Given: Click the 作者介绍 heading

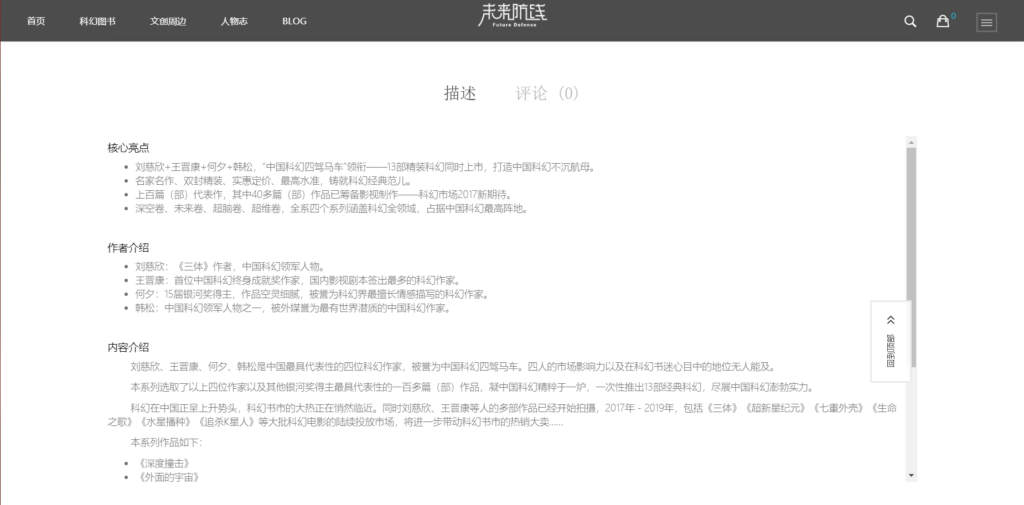Looking at the screenshot, I should [x=128, y=248].
